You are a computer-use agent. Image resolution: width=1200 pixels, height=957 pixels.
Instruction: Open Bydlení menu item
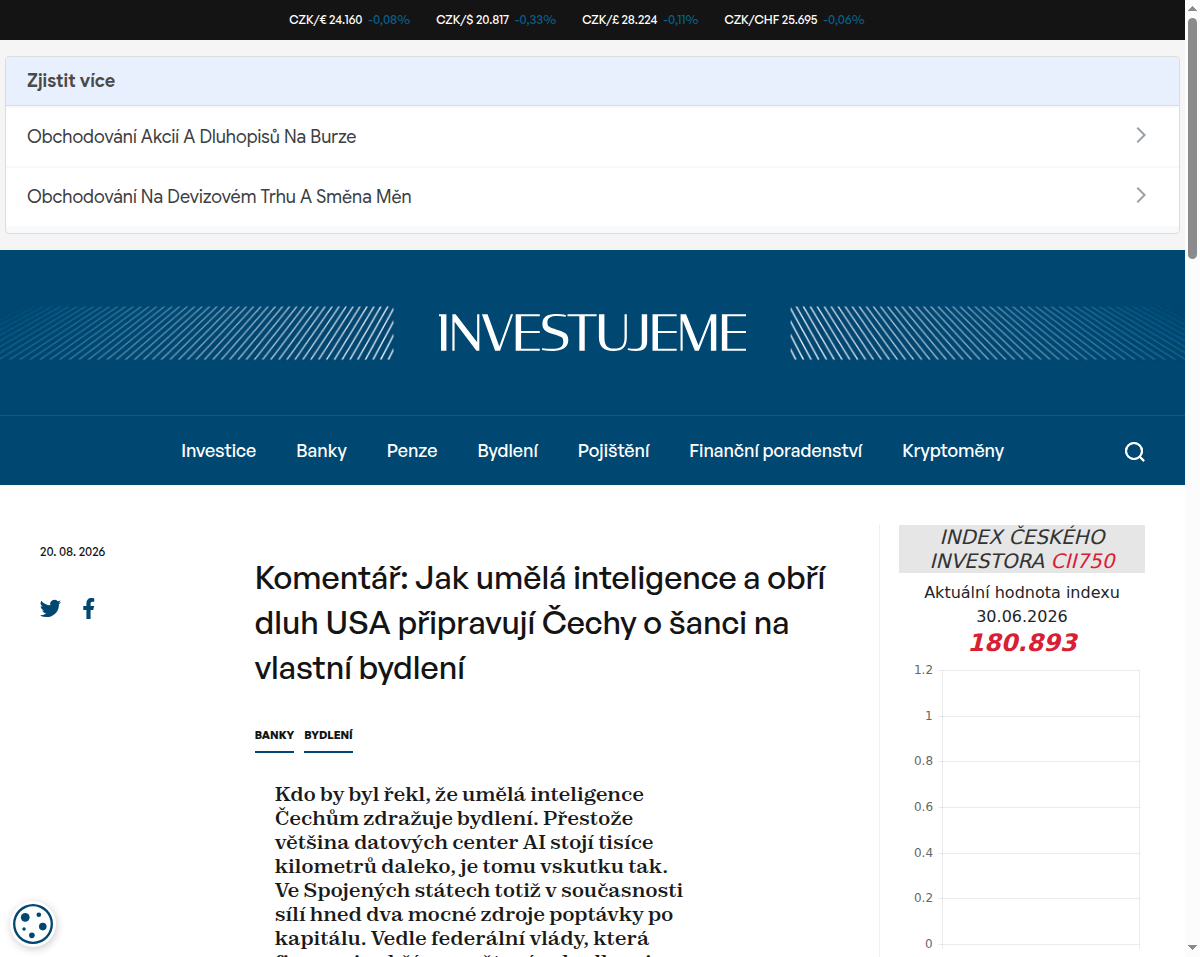pyautogui.click(x=508, y=451)
